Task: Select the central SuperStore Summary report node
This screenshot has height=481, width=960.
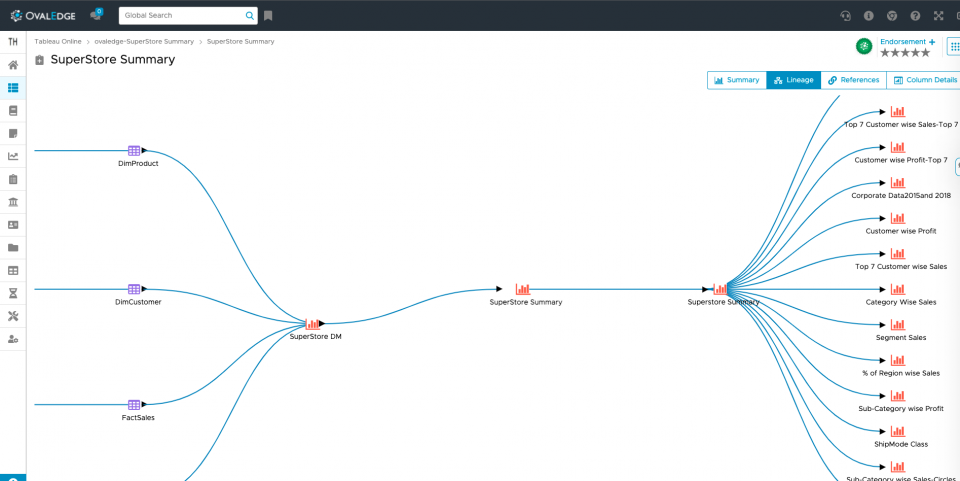Action: [x=523, y=289]
